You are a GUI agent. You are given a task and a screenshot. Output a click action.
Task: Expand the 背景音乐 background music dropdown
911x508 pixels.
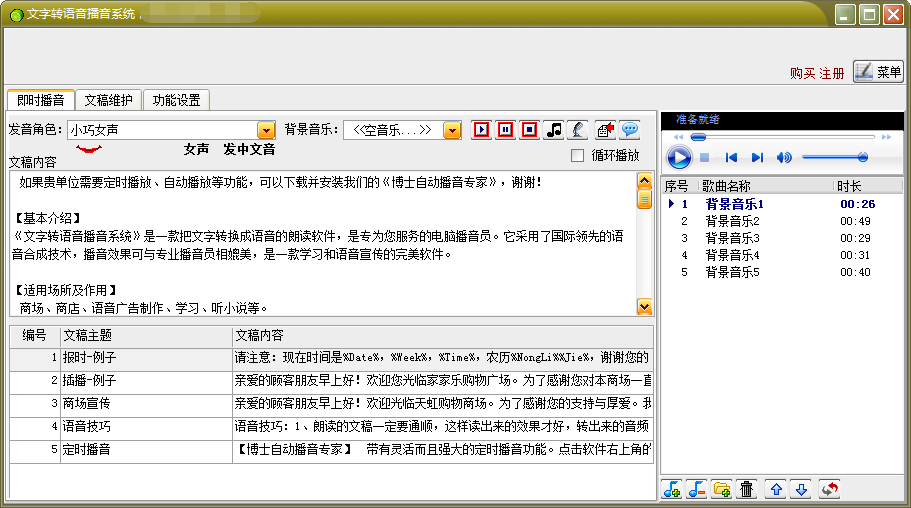[x=452, y=130]
